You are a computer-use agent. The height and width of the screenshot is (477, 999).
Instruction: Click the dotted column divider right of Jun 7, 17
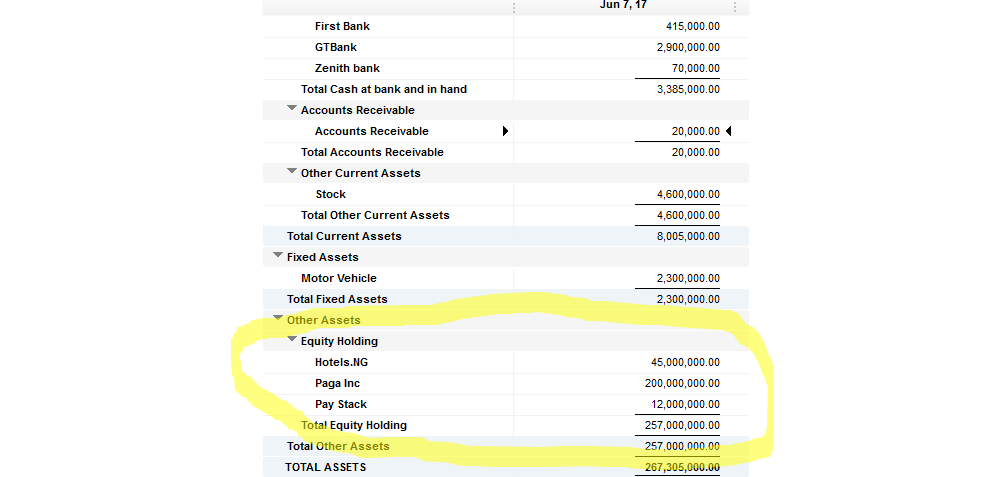[735, 7]
